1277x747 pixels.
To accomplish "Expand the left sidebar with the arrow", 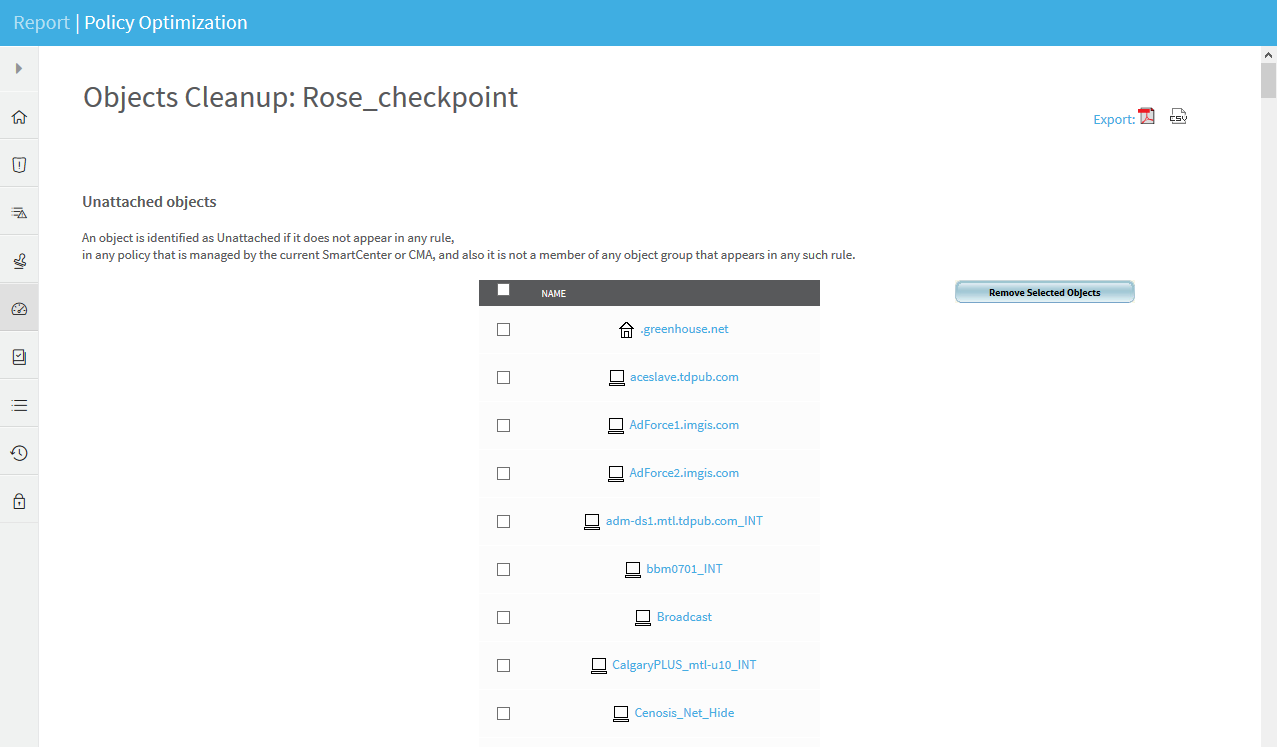I will point(19,69).
